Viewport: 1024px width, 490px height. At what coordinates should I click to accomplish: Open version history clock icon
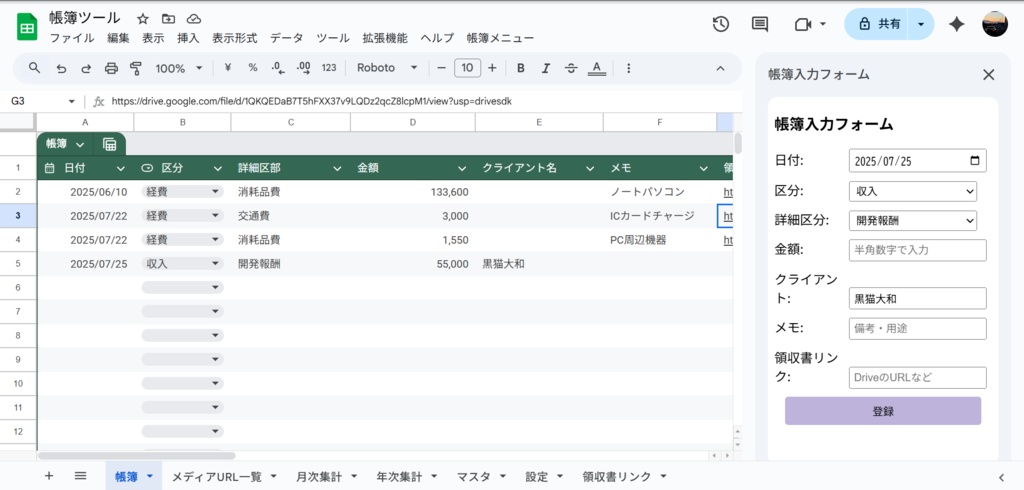tap(720, 24)
